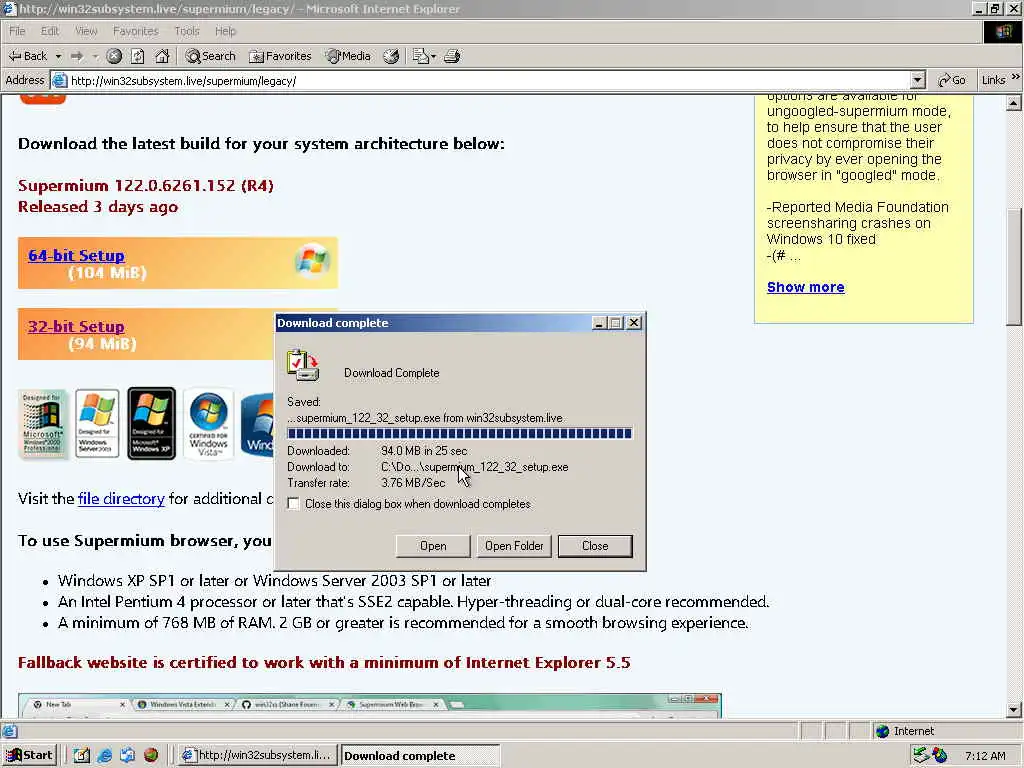Stop loading with the Stop icon
The image size is (1024, 768).
coord(114,56)
